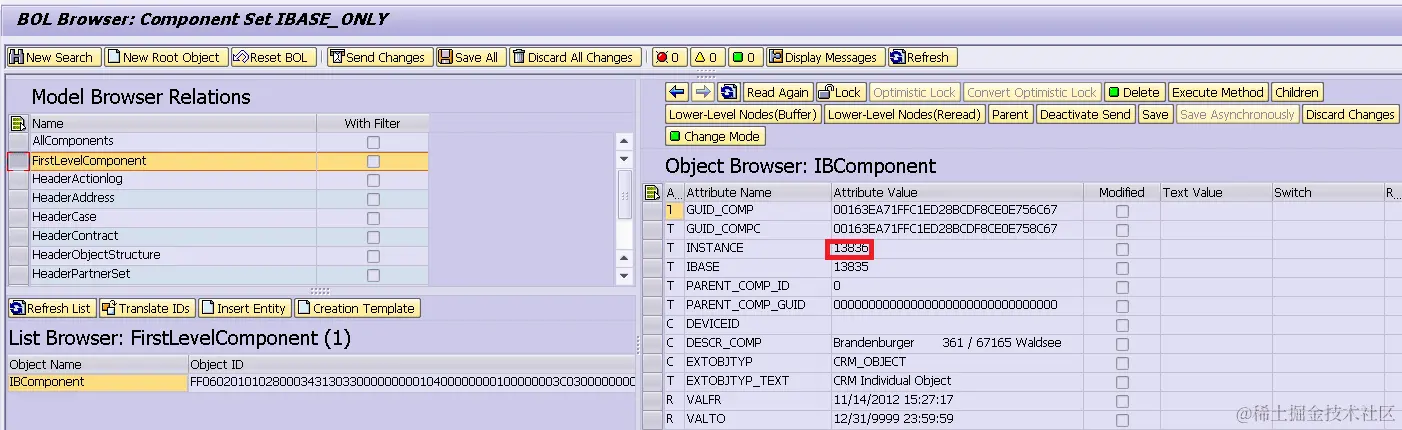Select the HeaderCase relation
1402x430 pixels.
pos(64,217)
